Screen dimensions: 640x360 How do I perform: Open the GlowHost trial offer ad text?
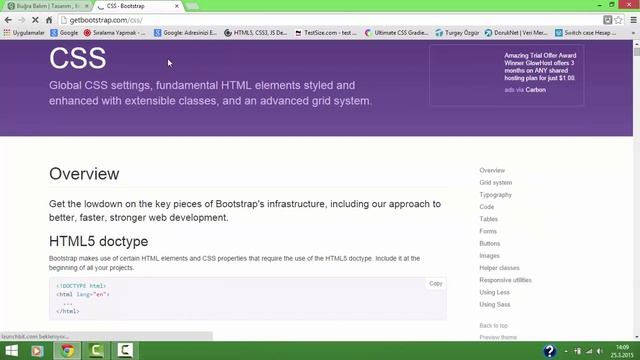(540, 67)
